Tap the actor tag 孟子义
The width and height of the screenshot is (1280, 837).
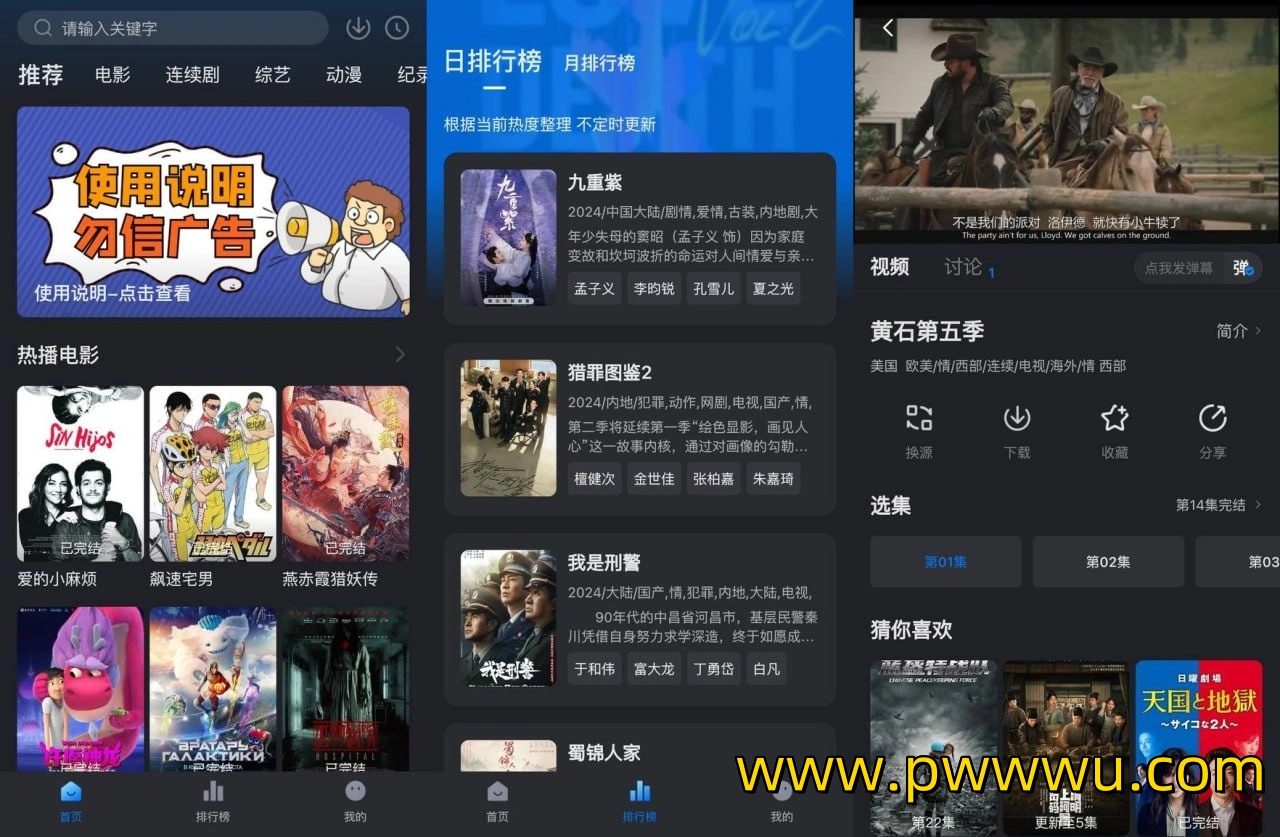[x=595, y=289]
